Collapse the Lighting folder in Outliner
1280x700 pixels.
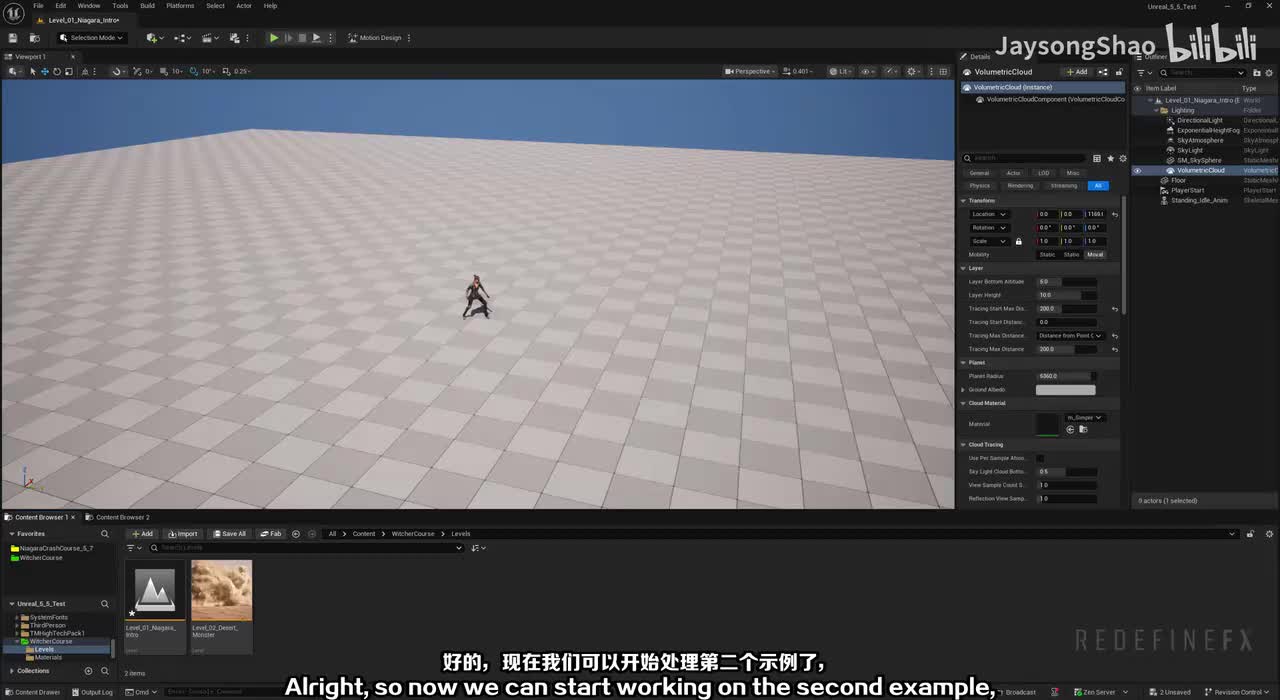click(x=1158, y=110)
